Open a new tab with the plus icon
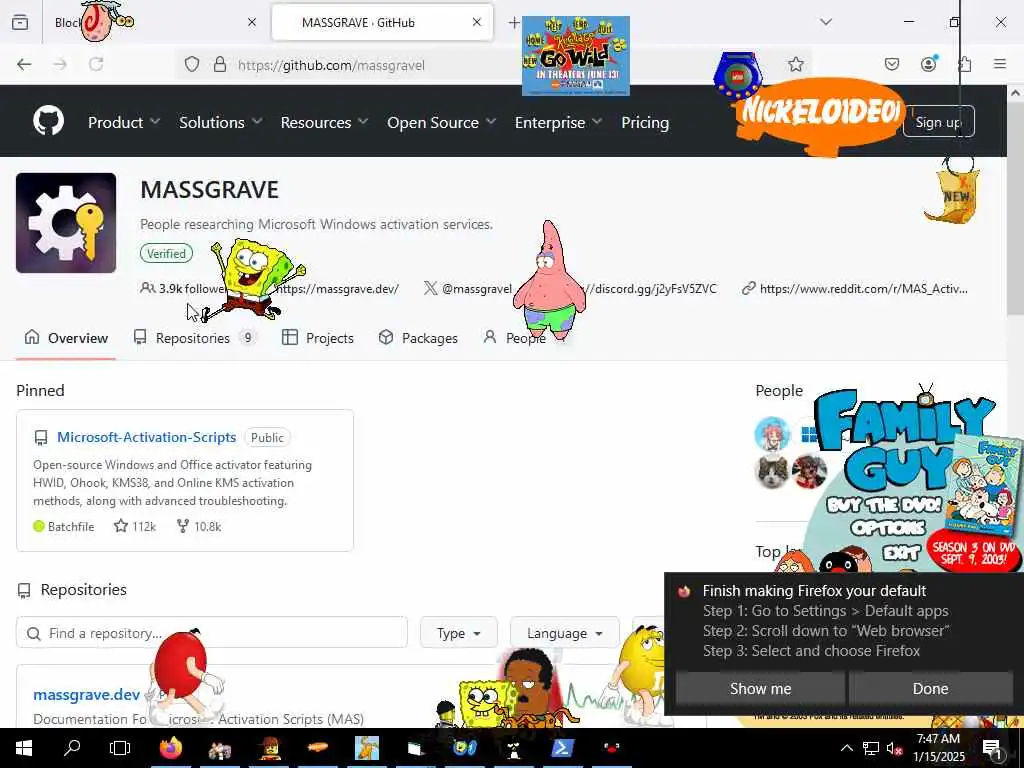The image size is (1024, 768). [514, 23]
